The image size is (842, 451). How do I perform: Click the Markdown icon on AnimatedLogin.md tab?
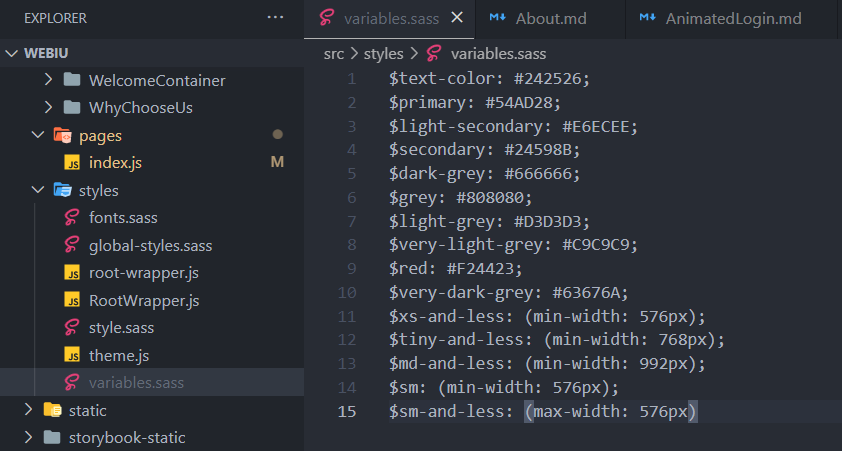click(647, 18)
